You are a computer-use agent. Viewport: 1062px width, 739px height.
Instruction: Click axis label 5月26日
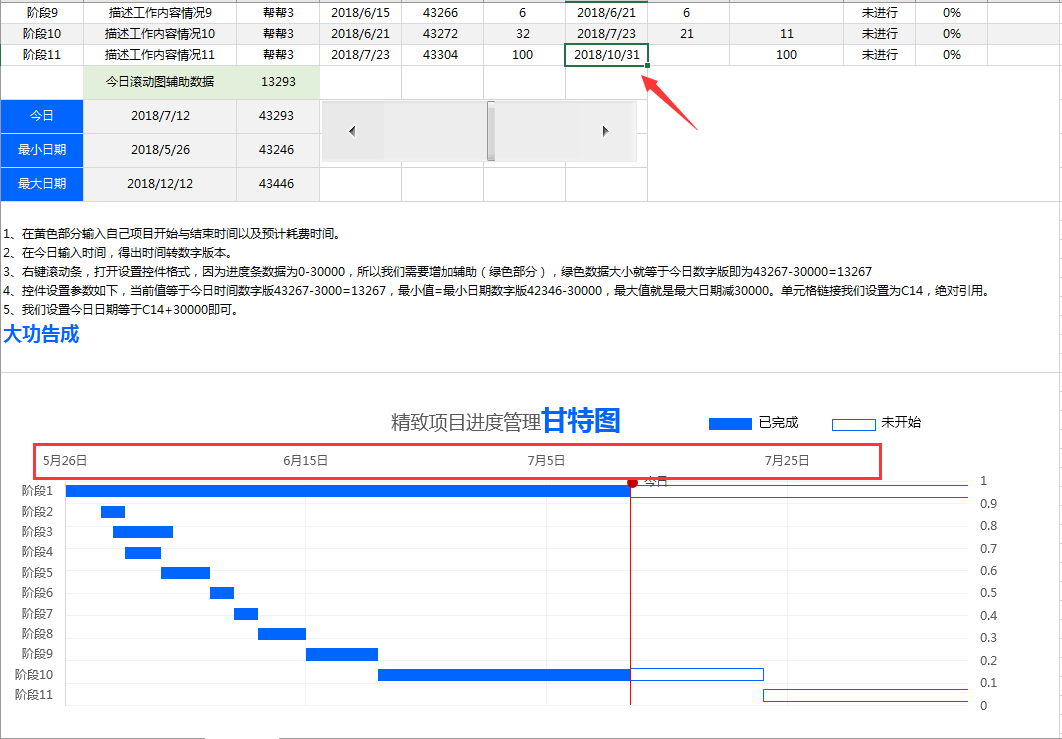click(65, 461)
